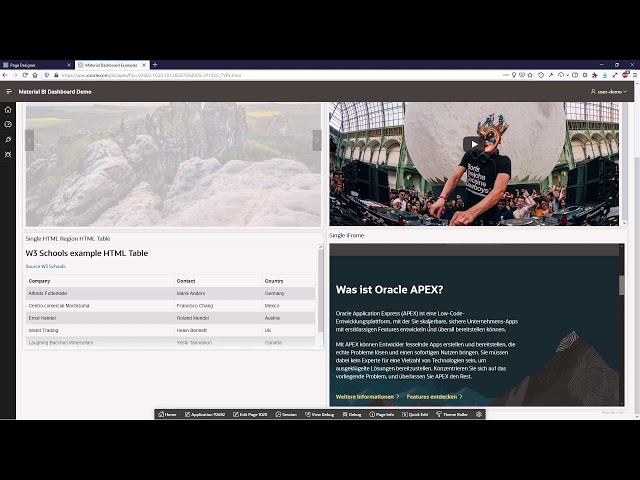
Task: Open Application 92682 in developer toolbar
Action: [x=205, y=414]
